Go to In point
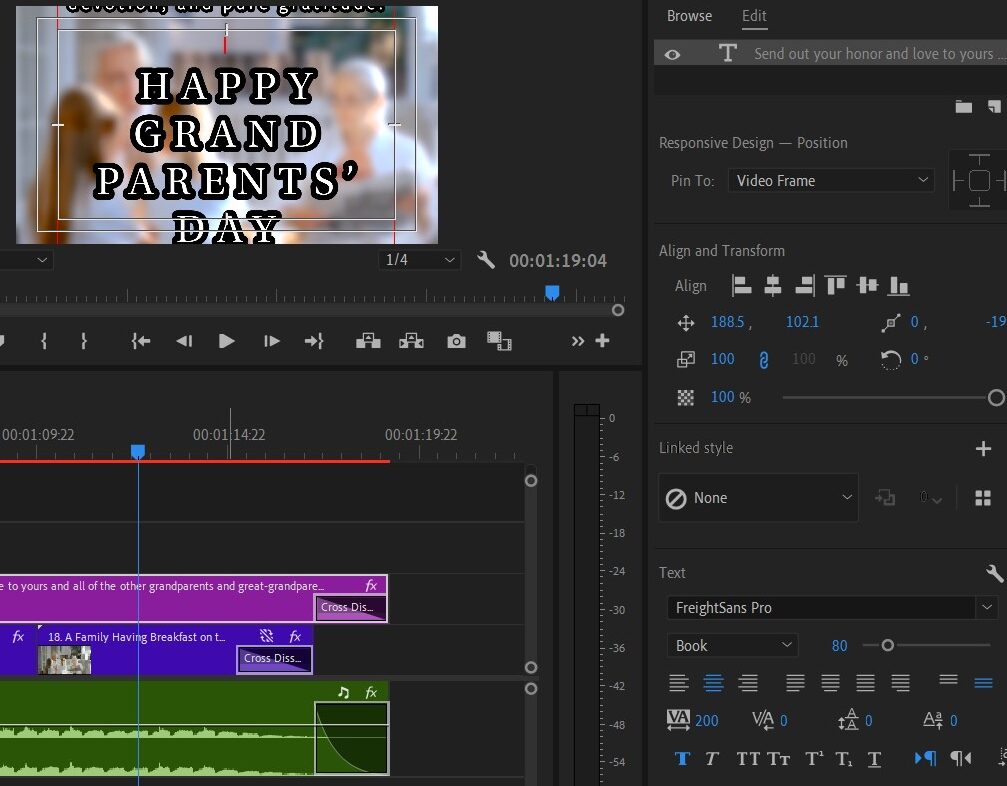Screen dimensions: 1007x786 coord(141,341)
